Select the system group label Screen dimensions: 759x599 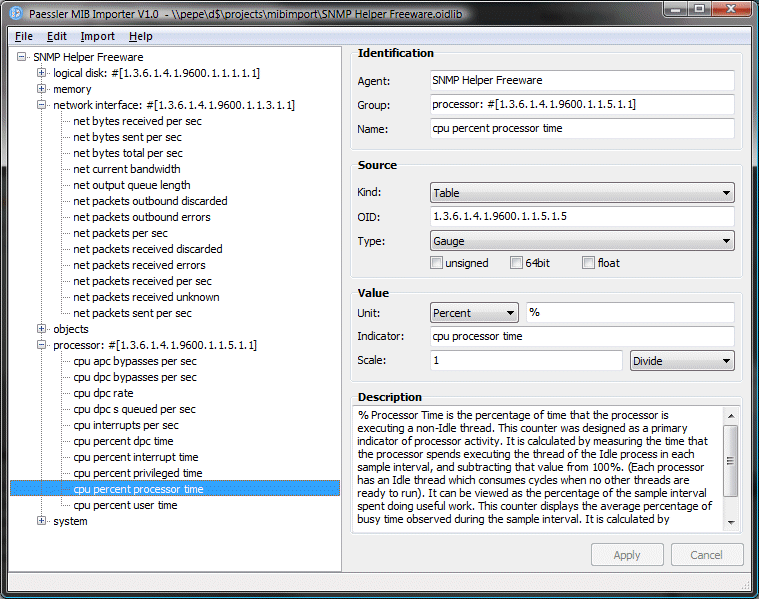point(70,521)
